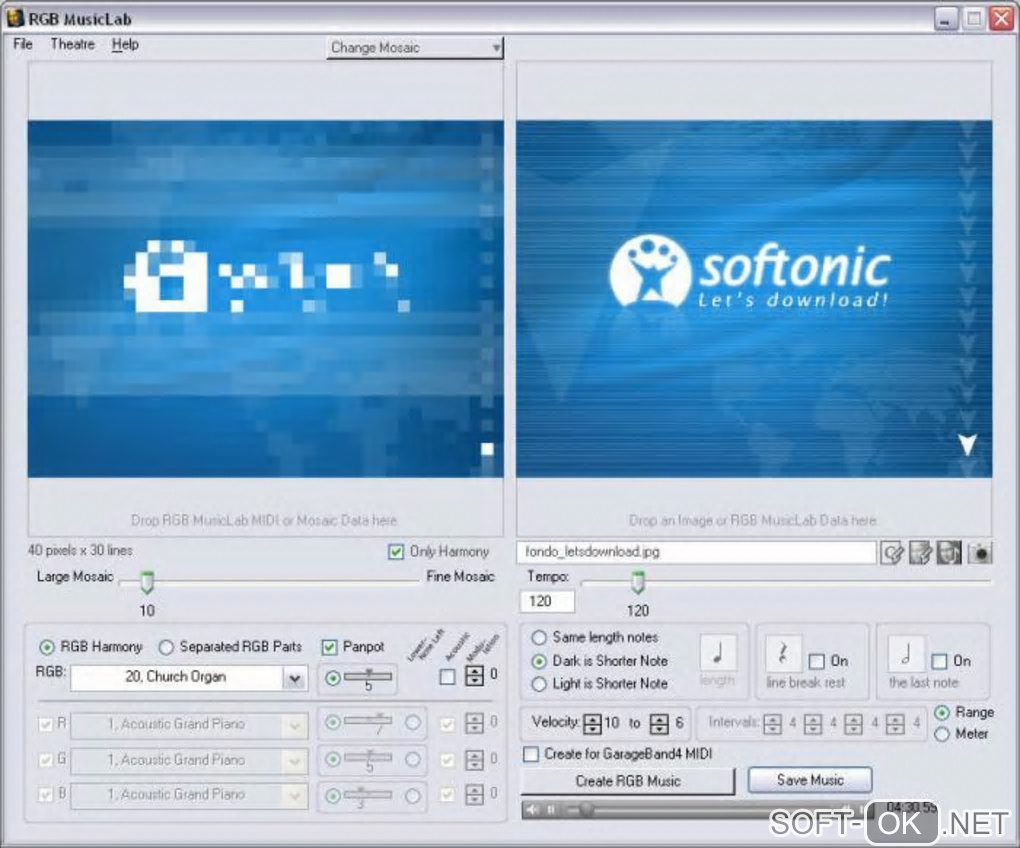This screenshot has width=1020, height=848.
Task: Select the Meter radio button
Action: pyautogui.click(x=941, y=734)
